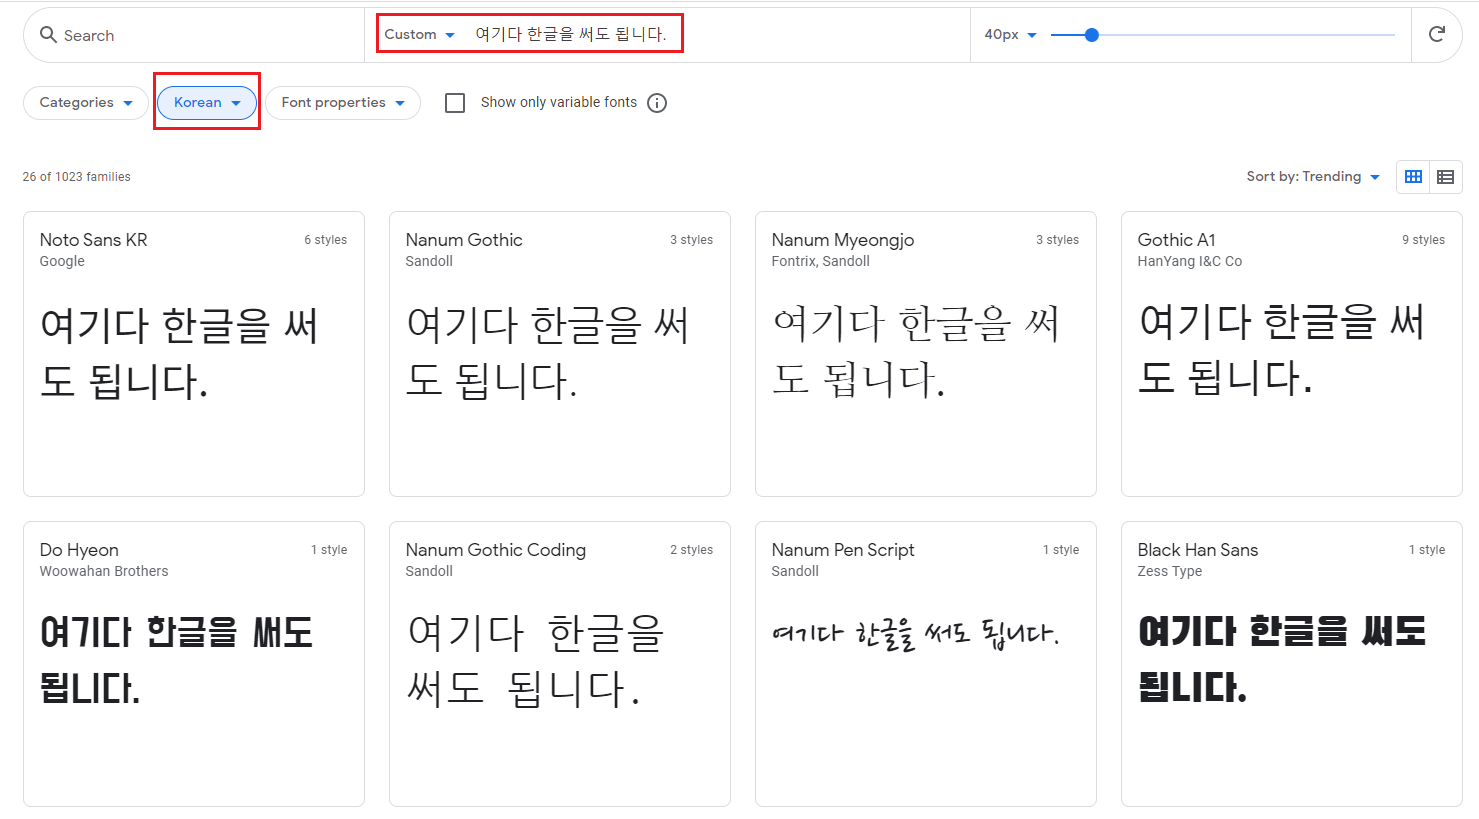Open Sort by Trending dropdown

[x=1313, y=176]
